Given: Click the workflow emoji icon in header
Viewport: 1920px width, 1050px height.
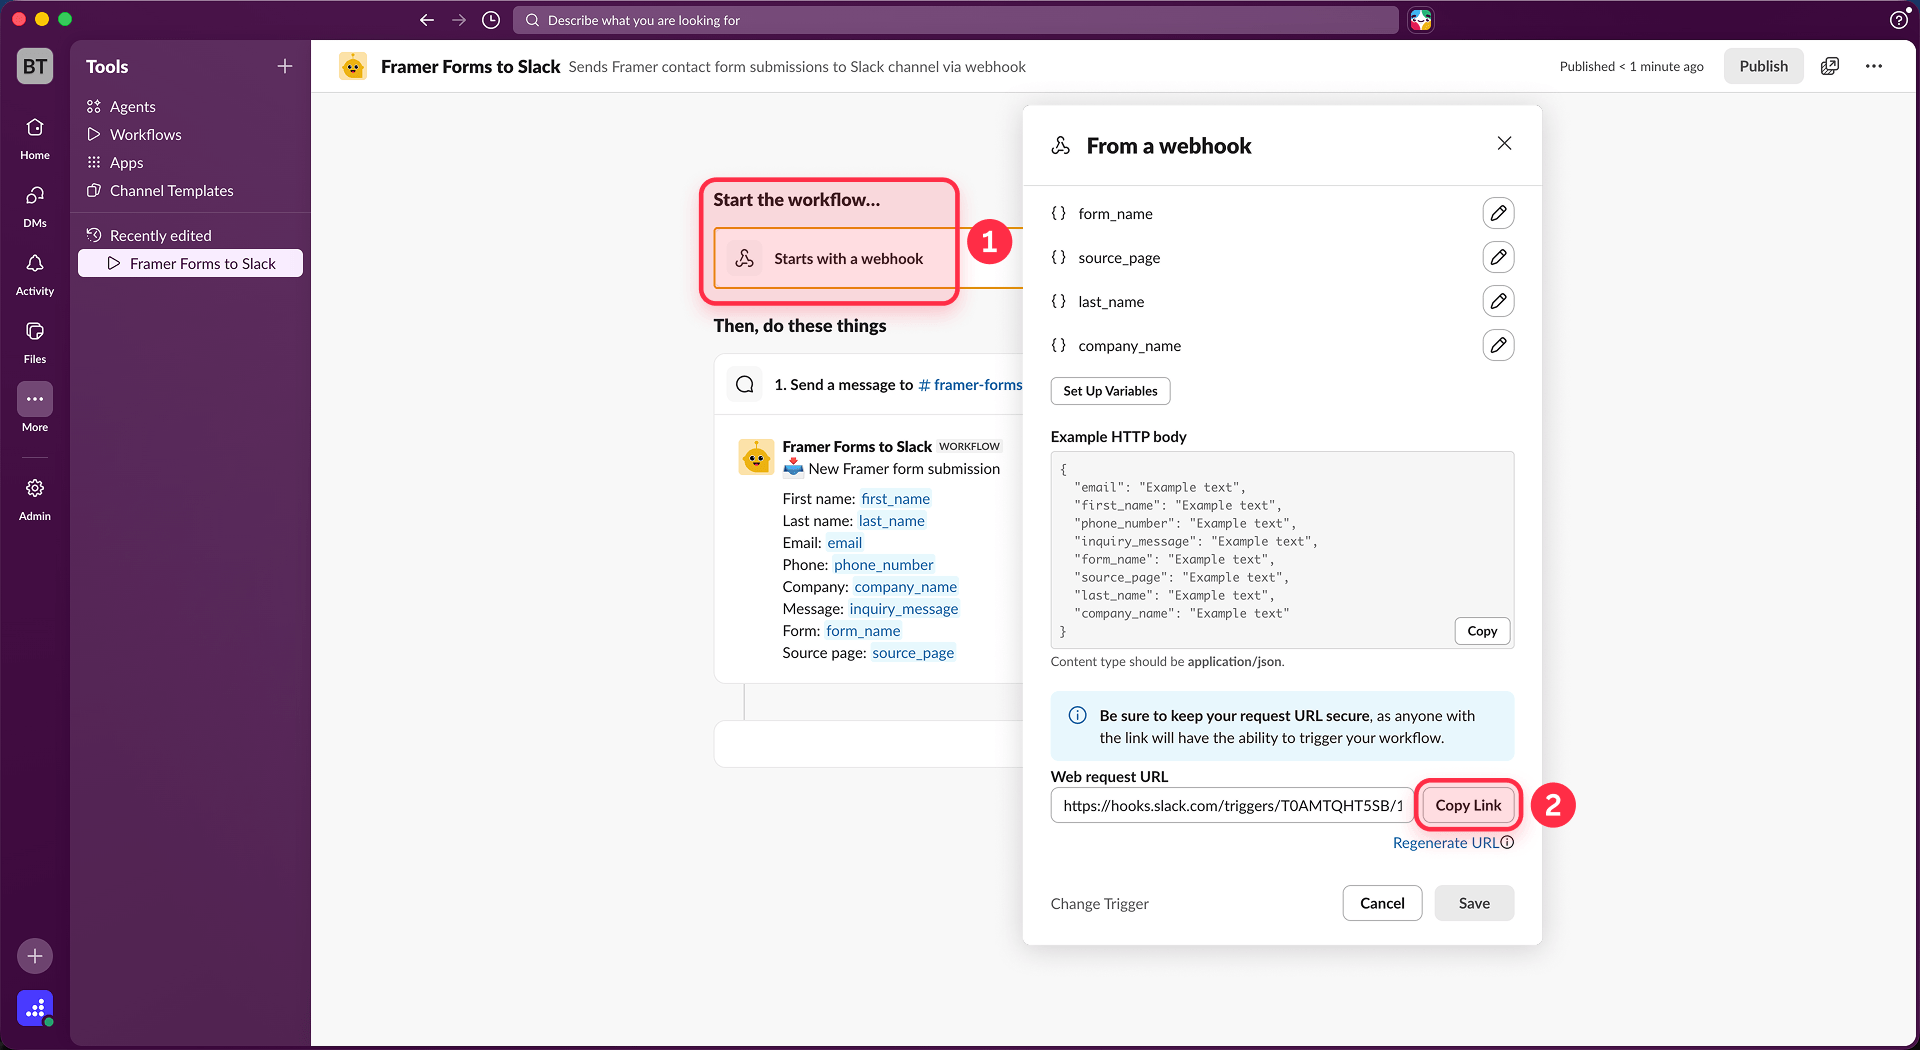Looking at the screenshot, I should (353, 66).
